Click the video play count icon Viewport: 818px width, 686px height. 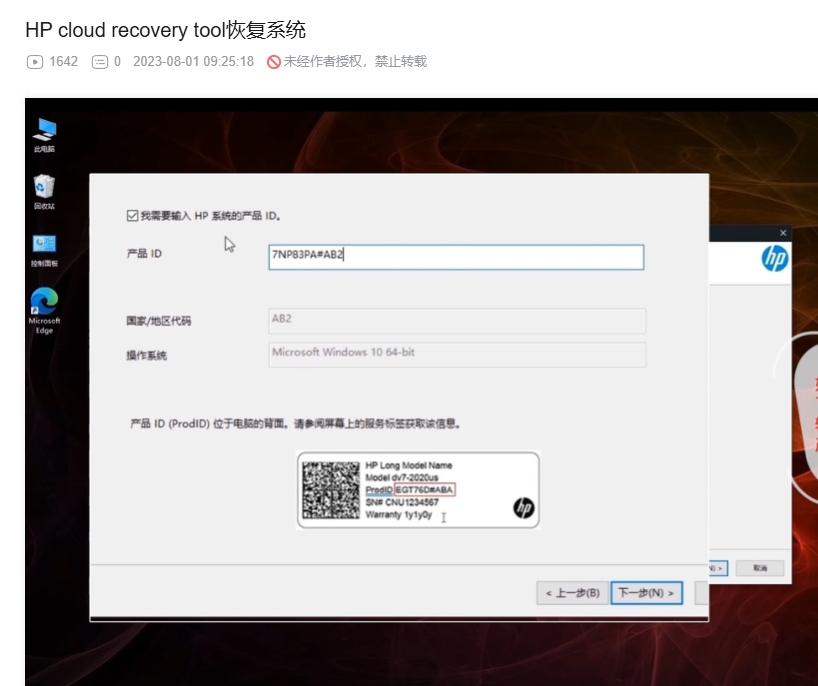click(35, 62)
